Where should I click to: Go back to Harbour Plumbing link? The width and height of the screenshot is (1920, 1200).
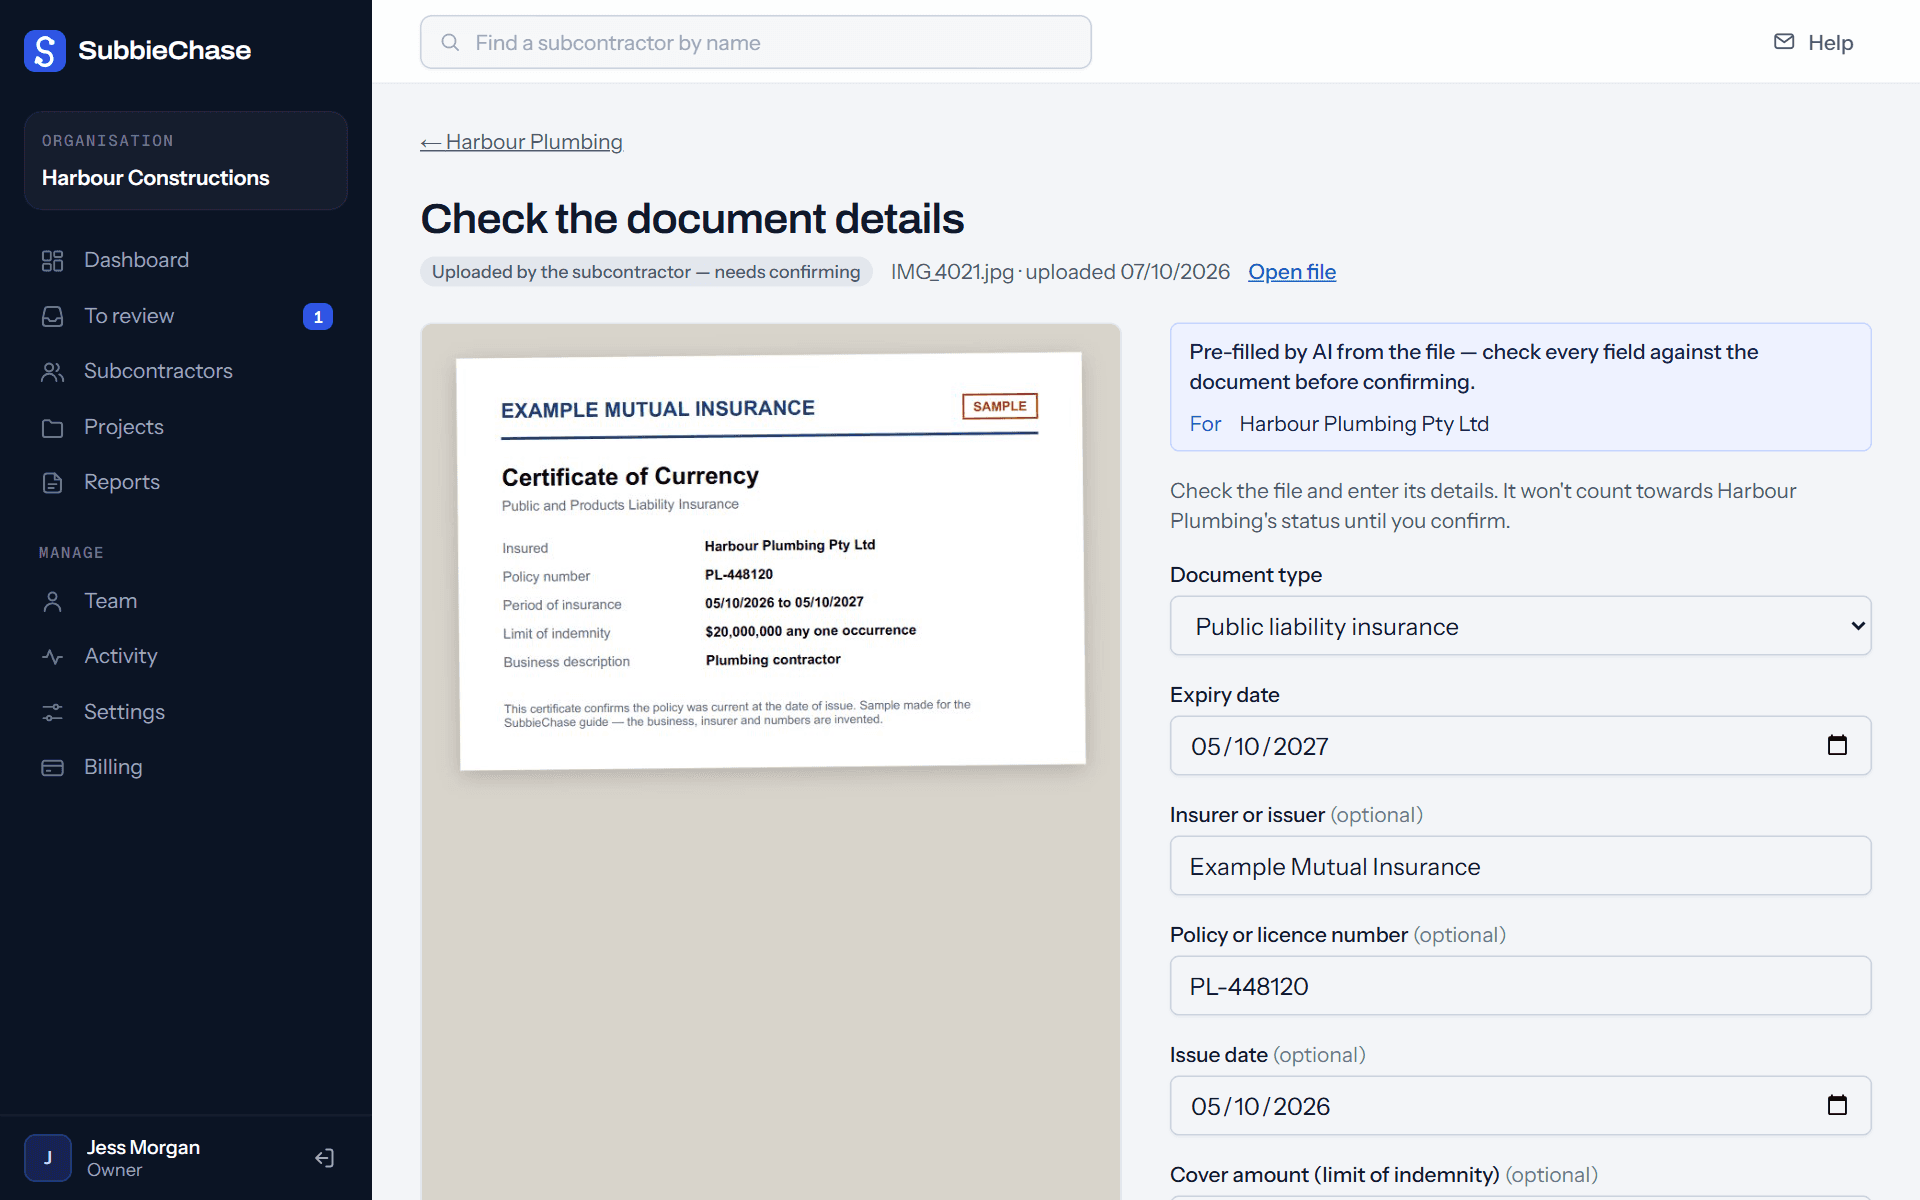[x=521, y=142]
